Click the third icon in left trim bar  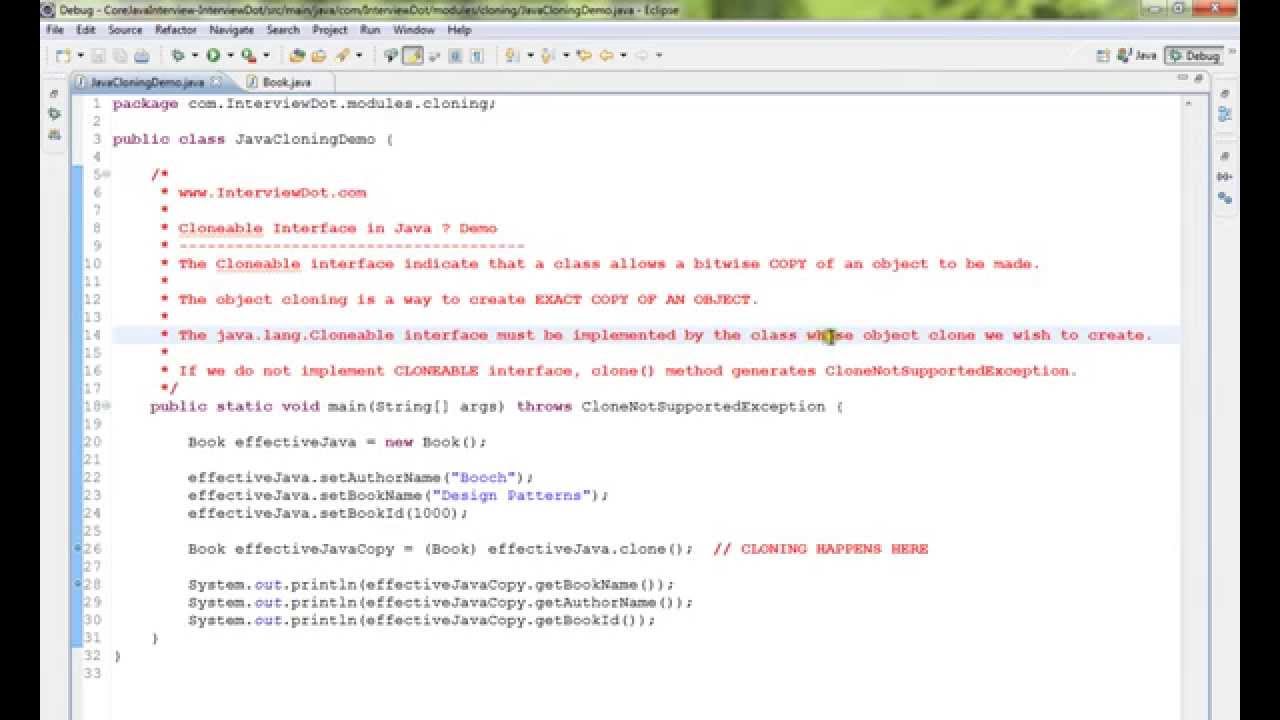54,134
